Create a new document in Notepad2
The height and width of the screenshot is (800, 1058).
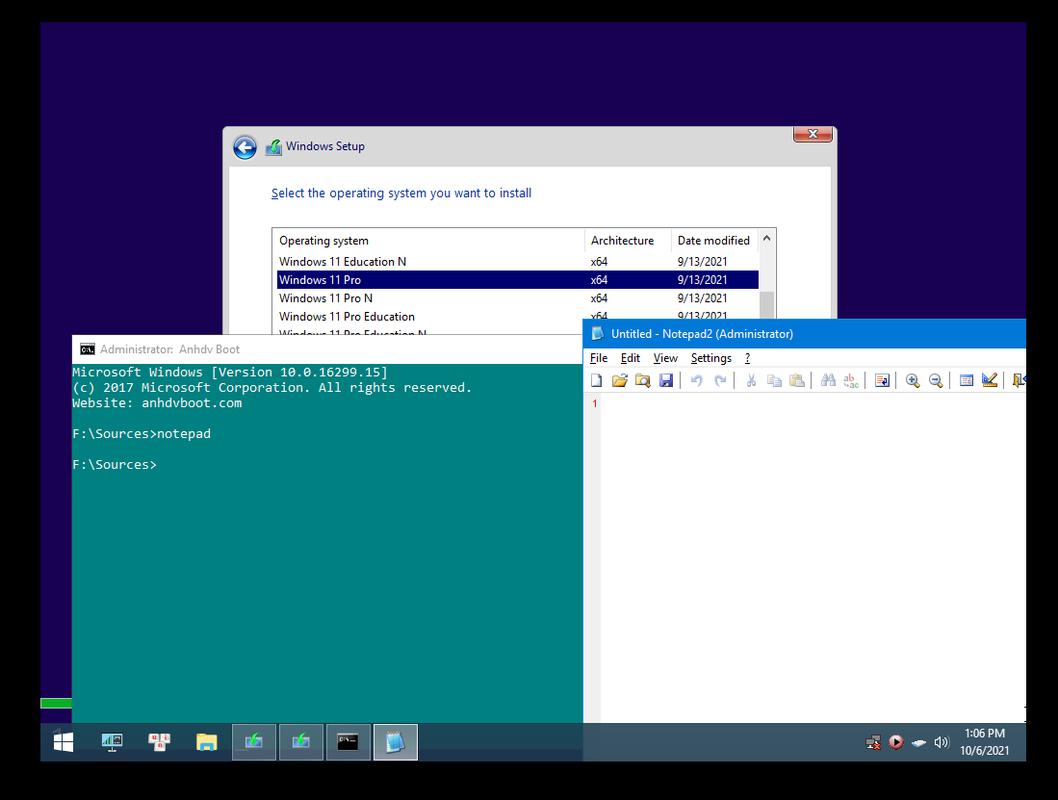point(596,380)
